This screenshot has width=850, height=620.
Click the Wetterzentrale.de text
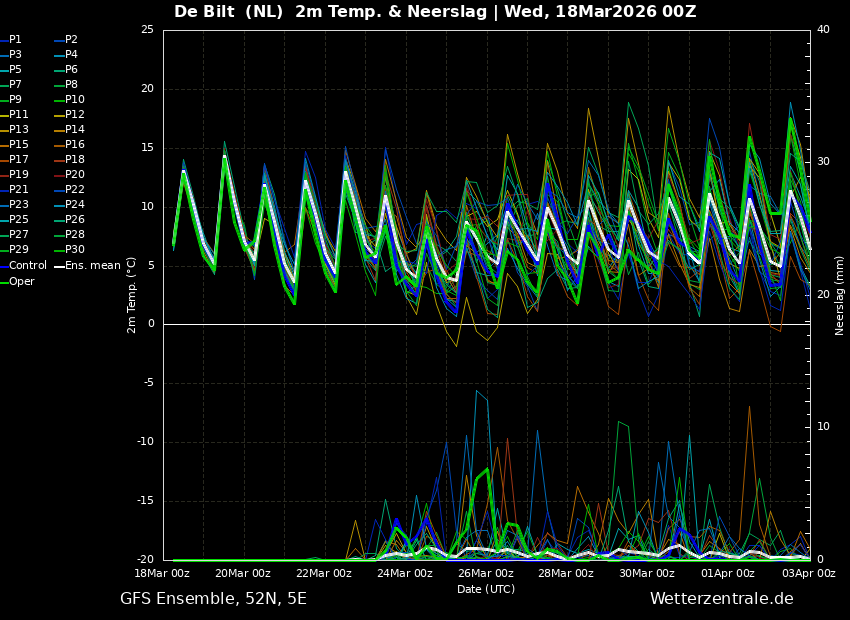(x=721, y=599)
